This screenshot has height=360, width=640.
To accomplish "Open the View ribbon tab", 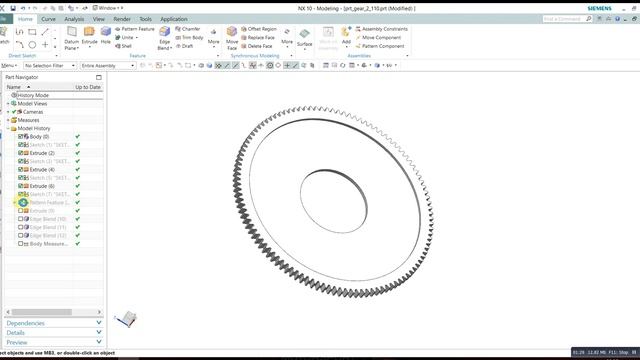I will 99,19.
